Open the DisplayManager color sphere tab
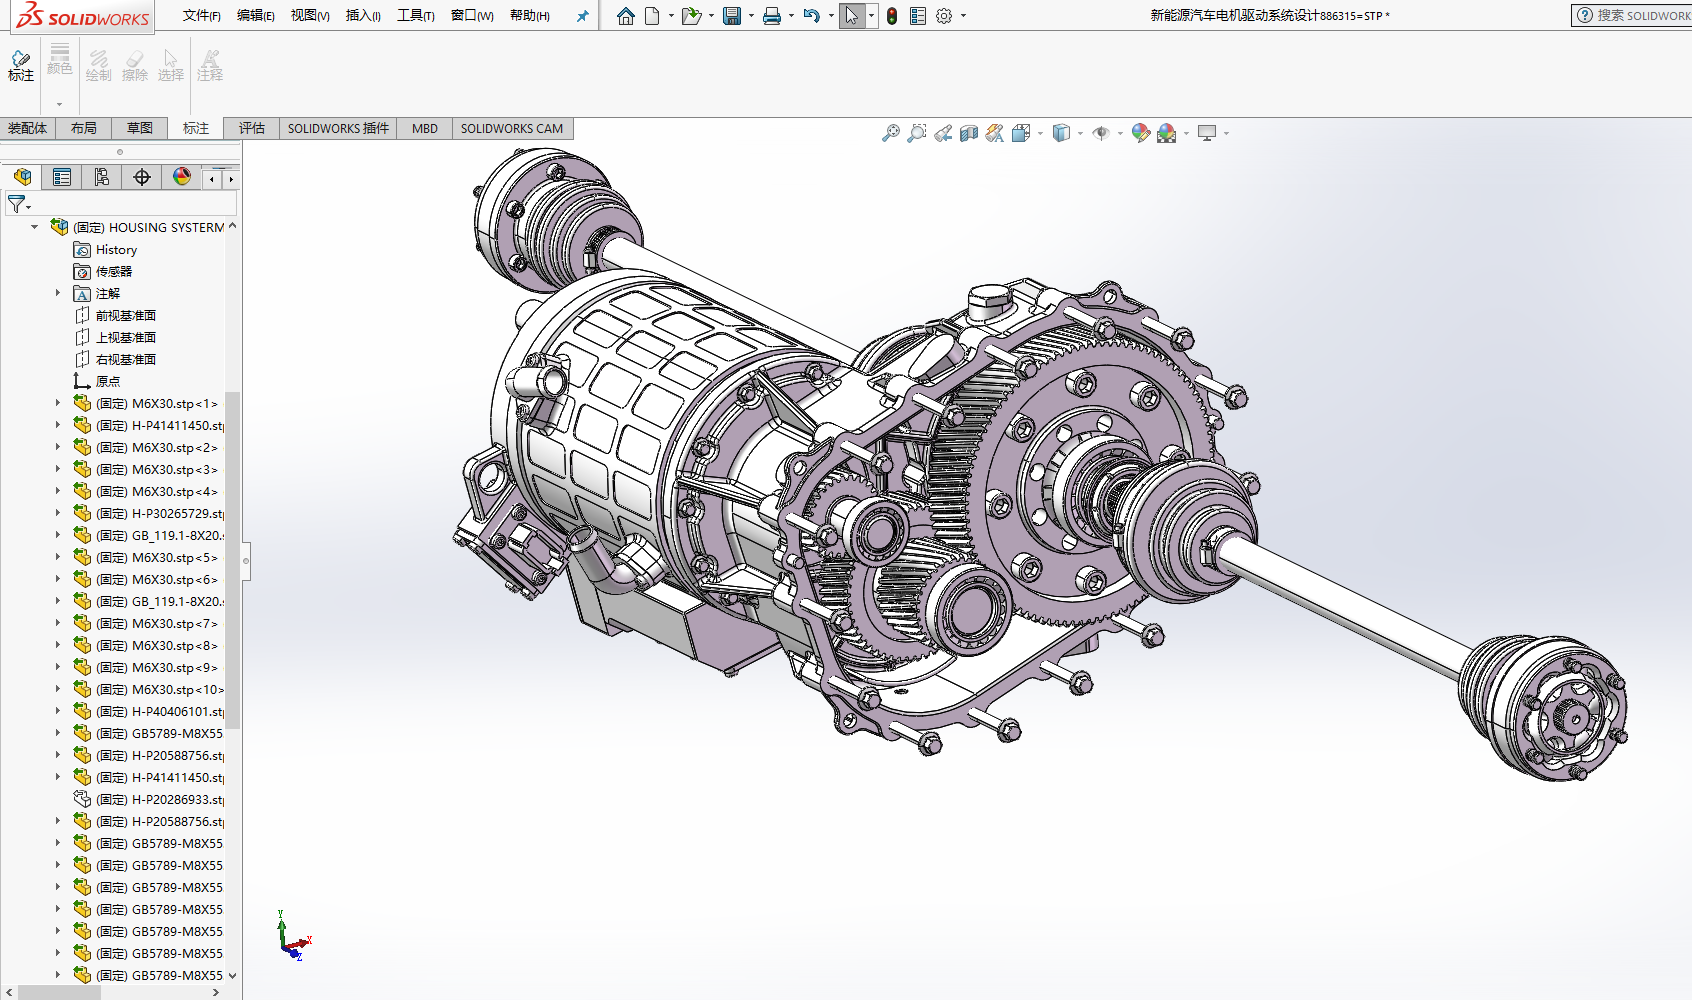Screen dimensions: 1692x1000 [x=181, y=177]
